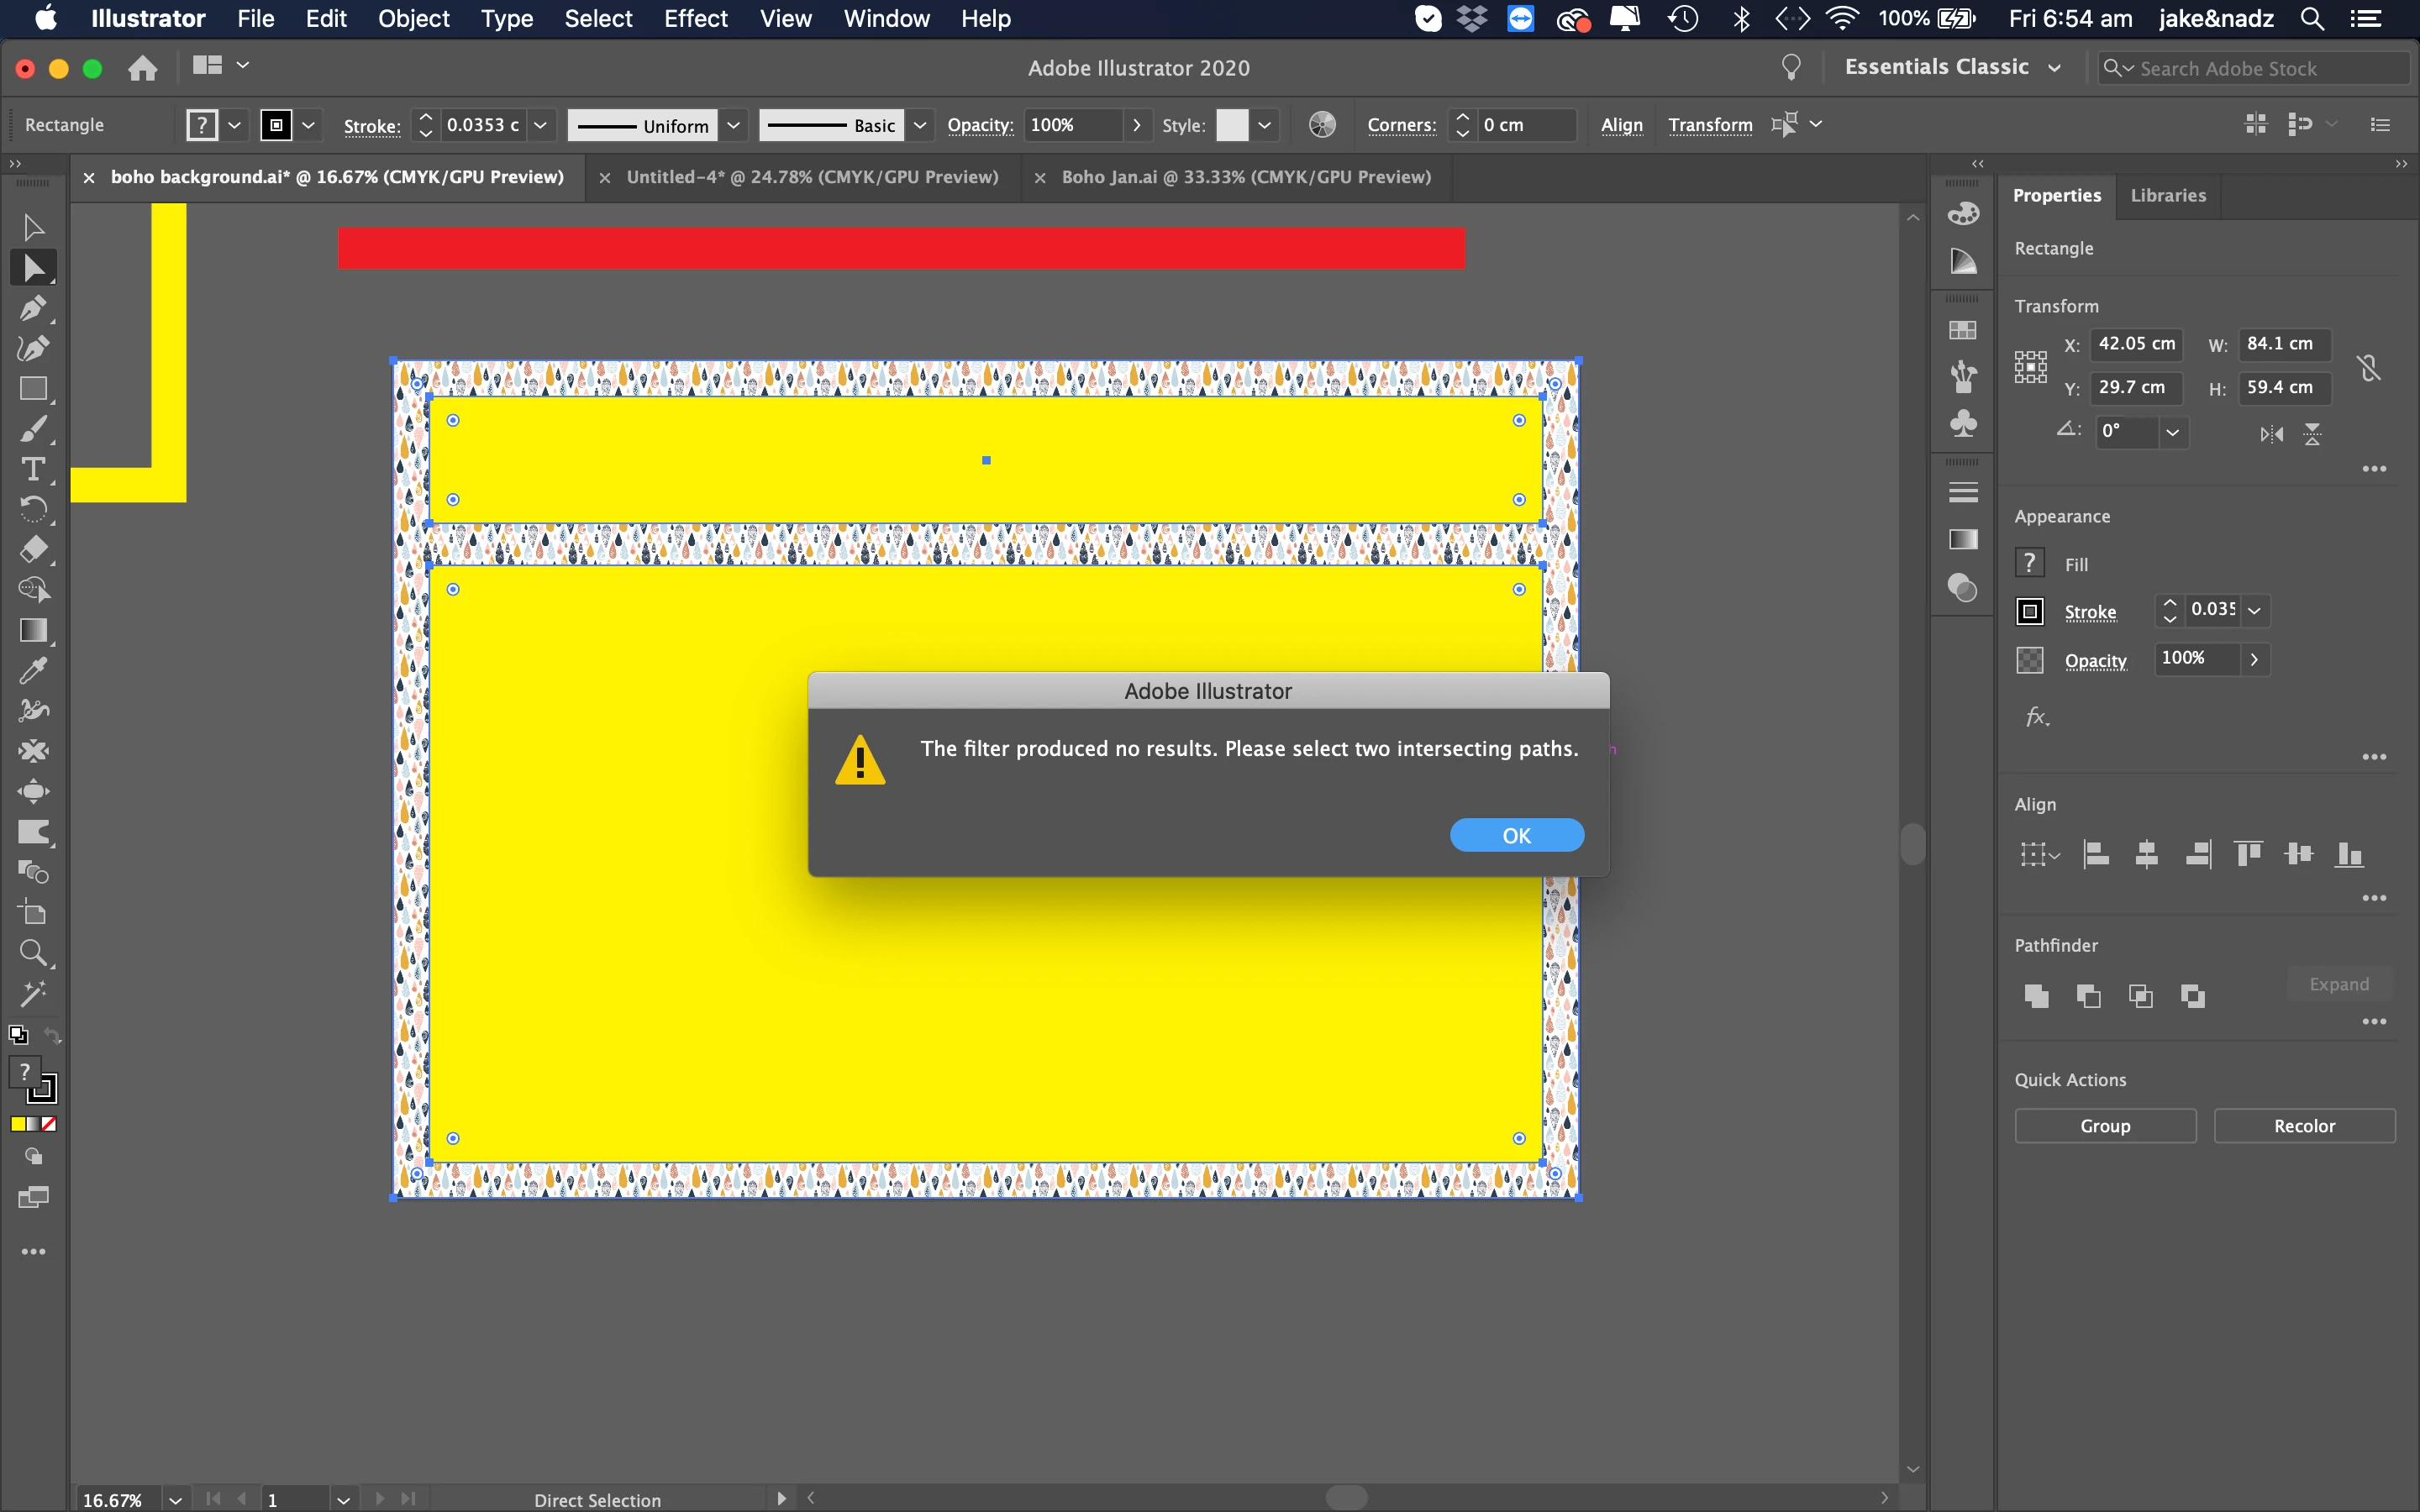Select the Zoom tool
Screen dimensions: 2420x1512
pos(32,953)
